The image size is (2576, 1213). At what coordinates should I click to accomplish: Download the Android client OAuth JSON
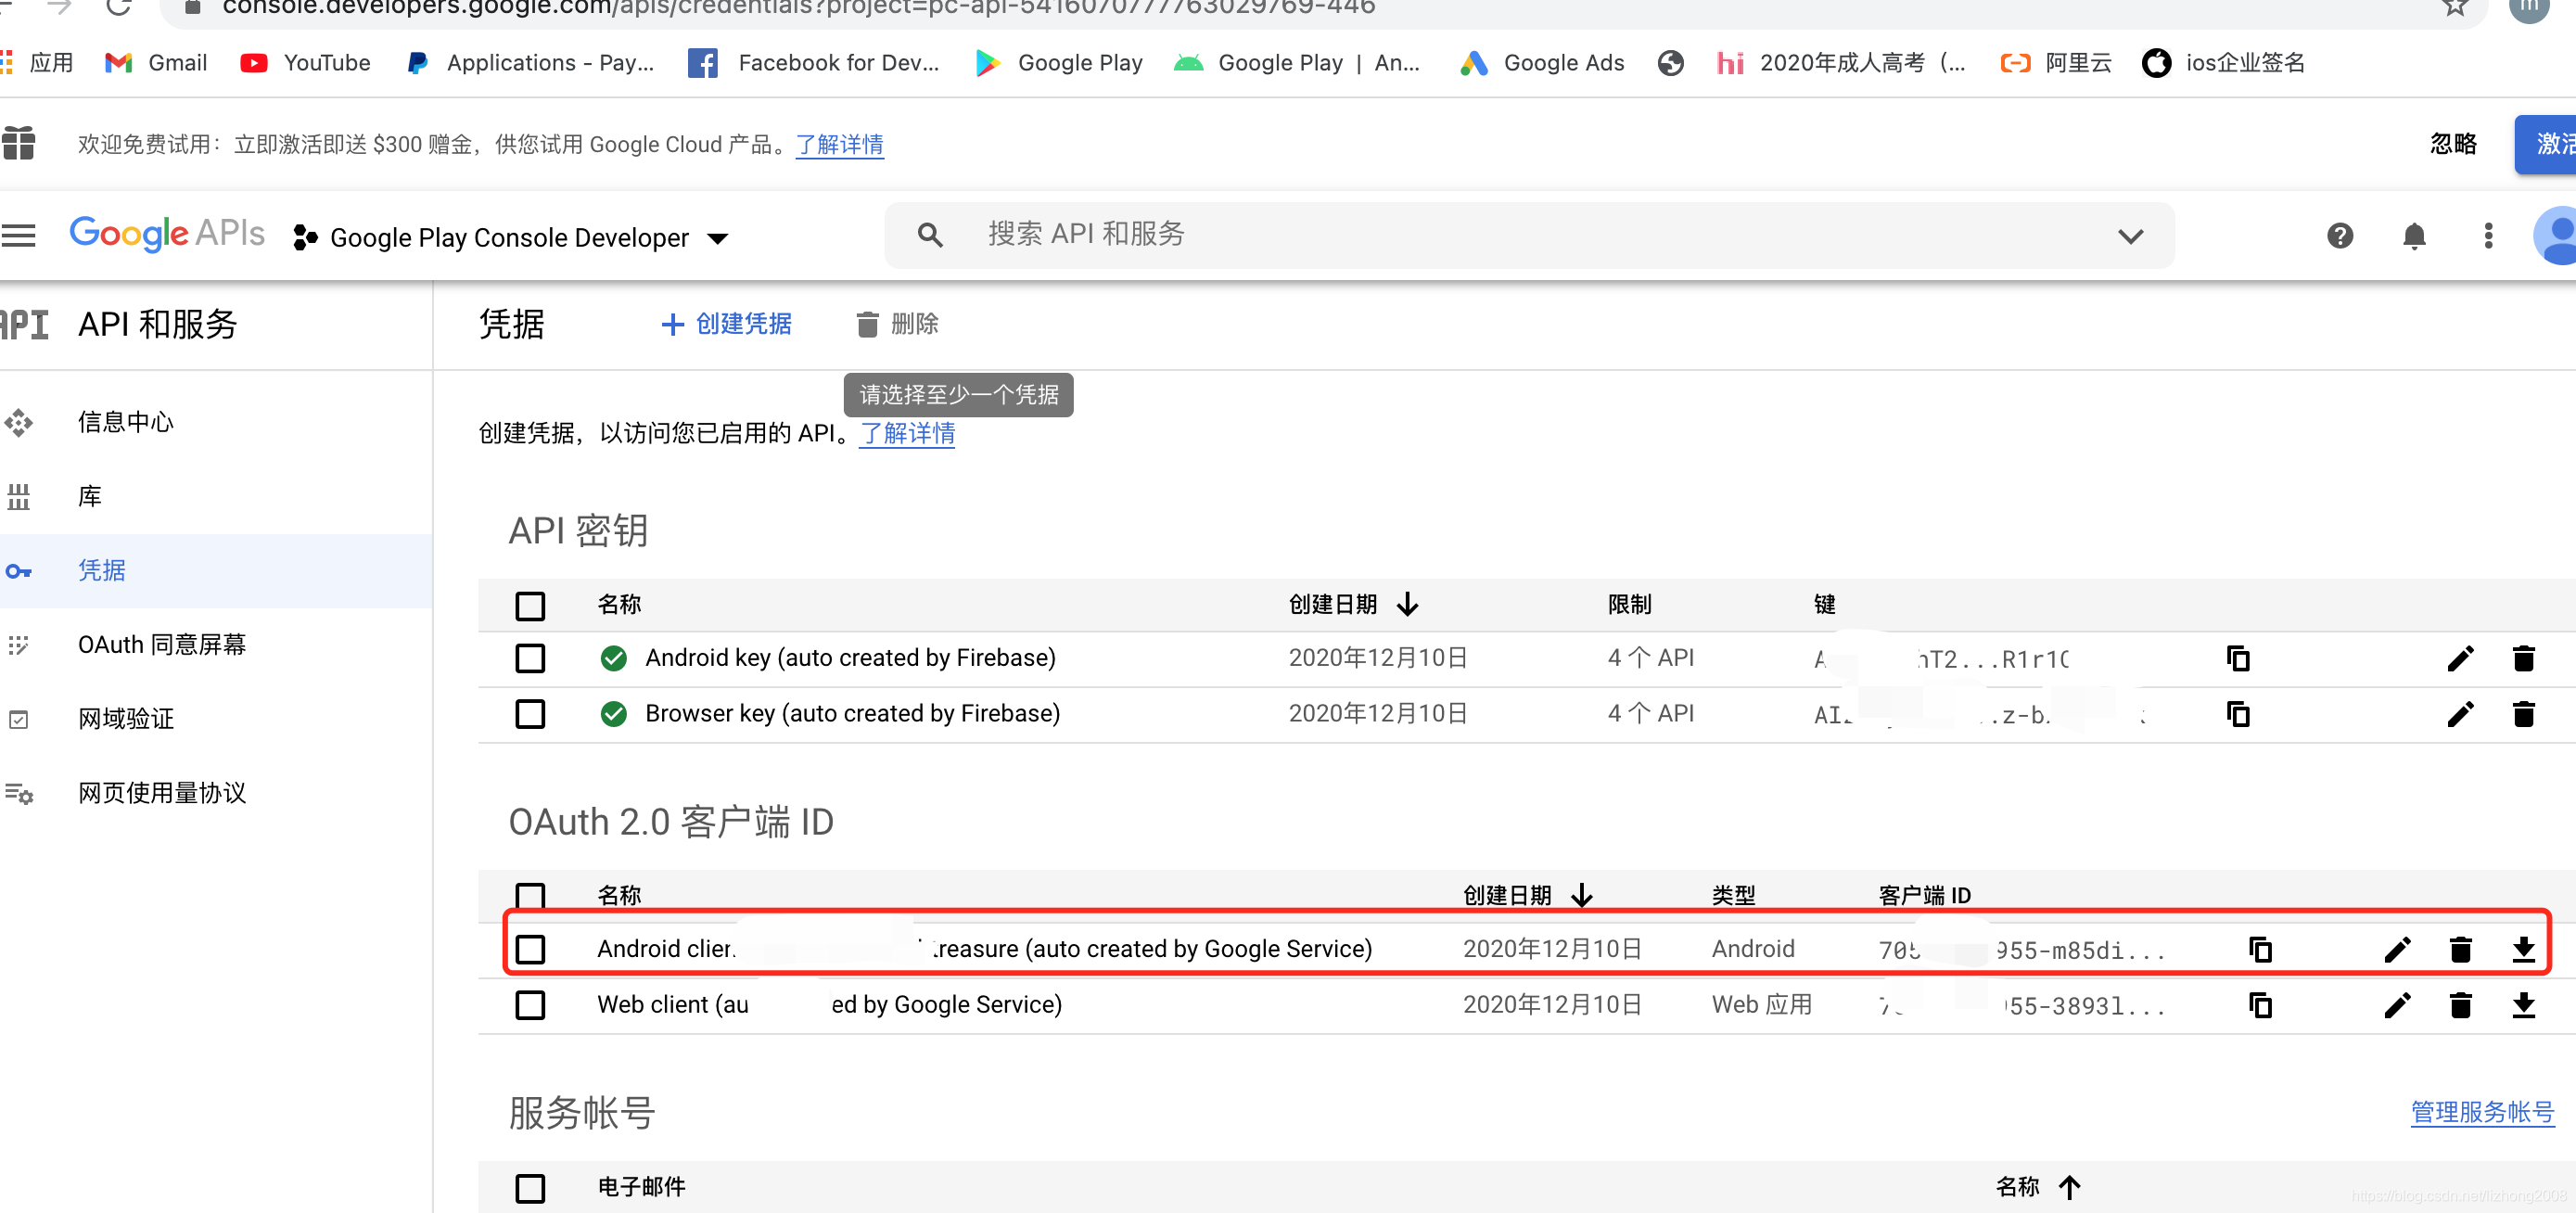coord(2523,949)
